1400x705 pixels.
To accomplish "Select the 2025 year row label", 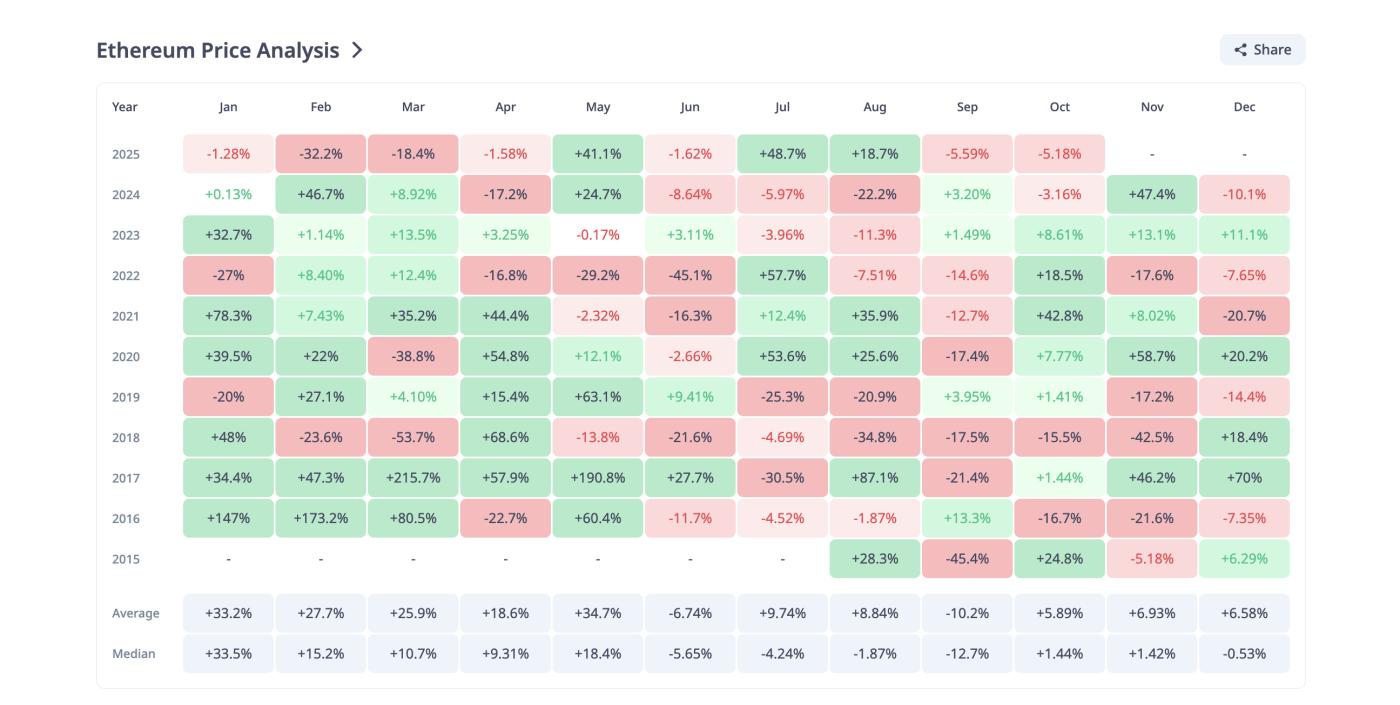I will 126,154.
